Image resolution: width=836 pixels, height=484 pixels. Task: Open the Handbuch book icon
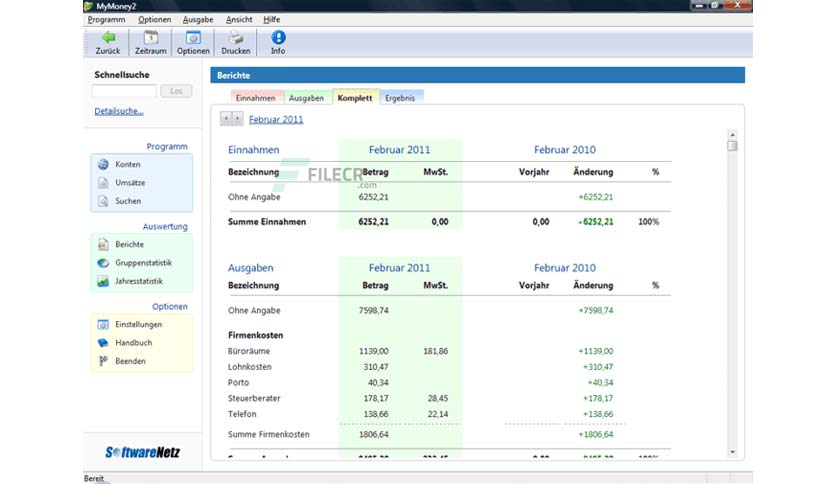pyautogui.click(x=103, y=343)
